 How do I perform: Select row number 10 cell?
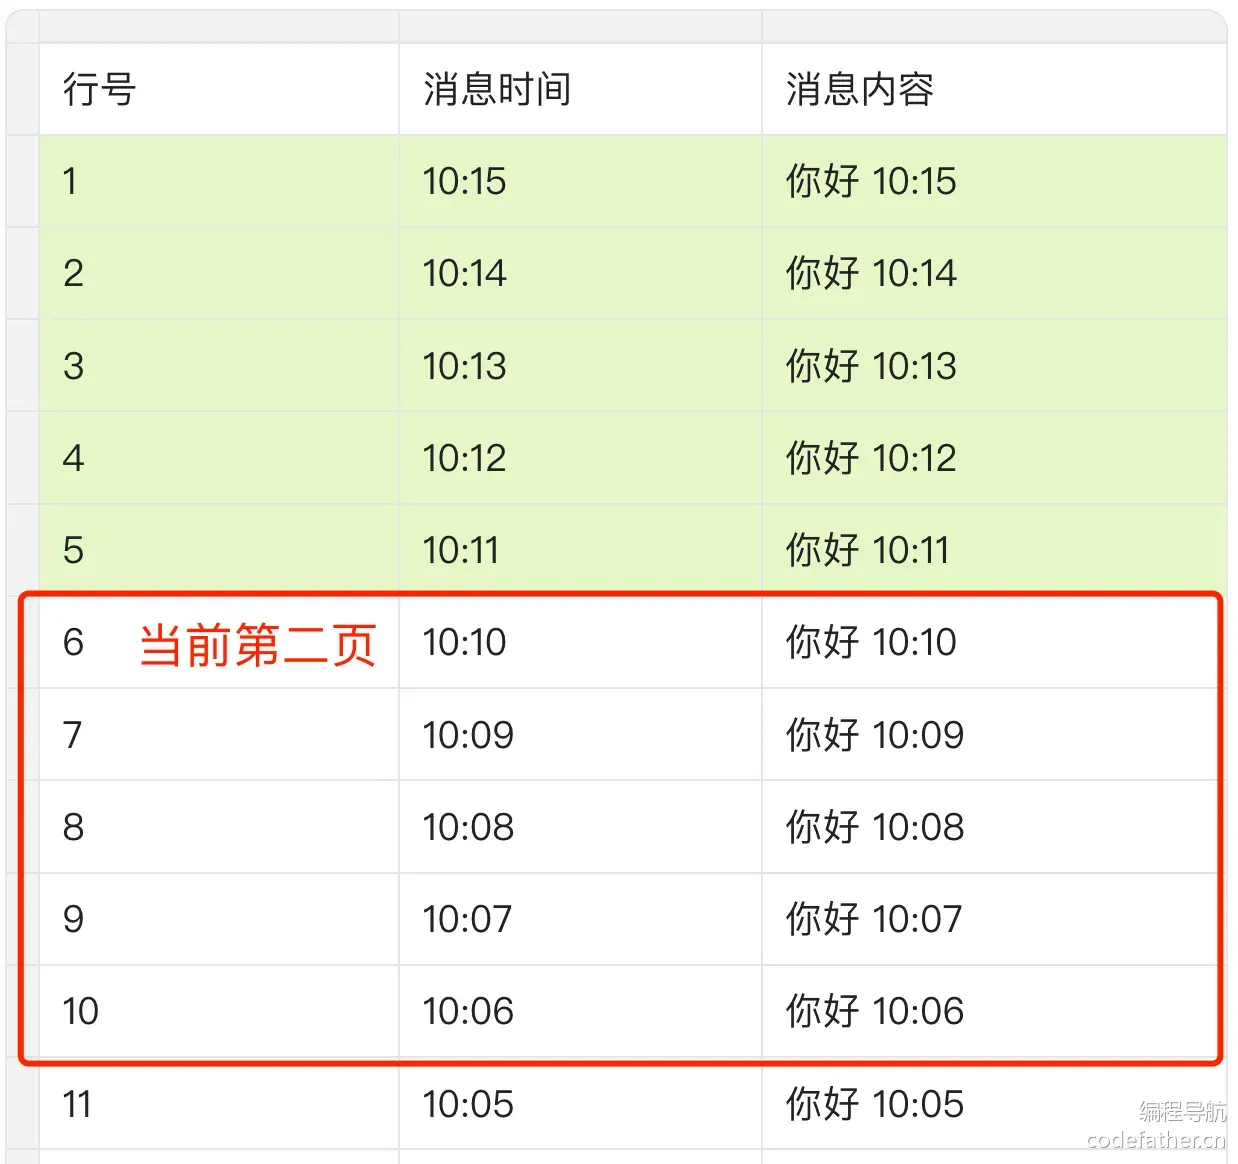click(219, 1011)
